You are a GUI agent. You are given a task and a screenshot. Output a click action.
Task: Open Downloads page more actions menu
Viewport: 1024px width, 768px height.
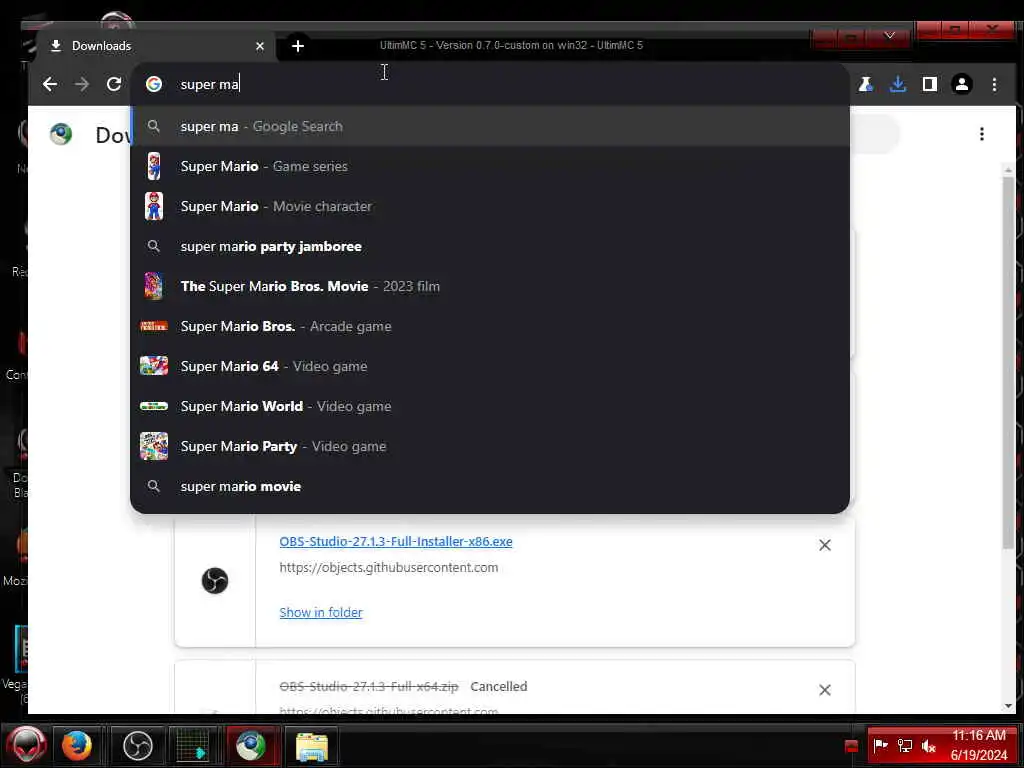click(x=982, y=134)
